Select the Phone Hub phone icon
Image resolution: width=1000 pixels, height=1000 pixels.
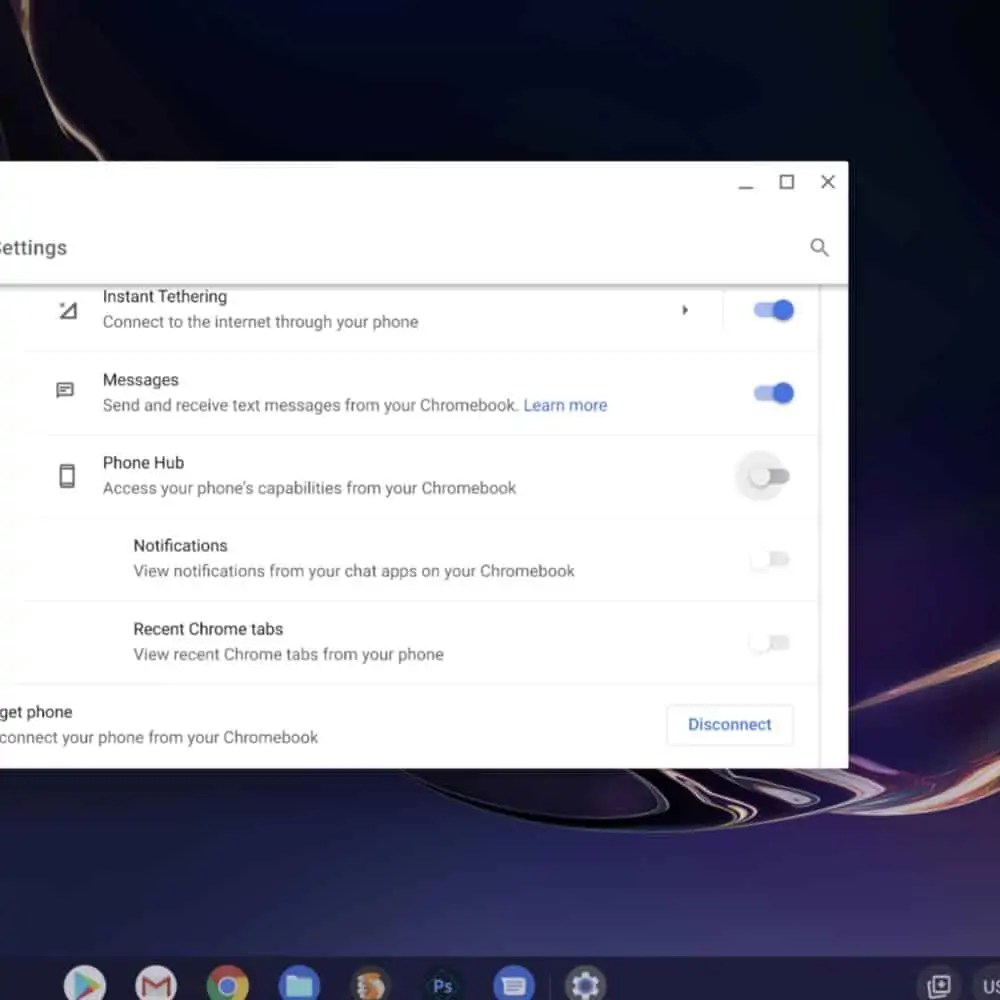66,475
